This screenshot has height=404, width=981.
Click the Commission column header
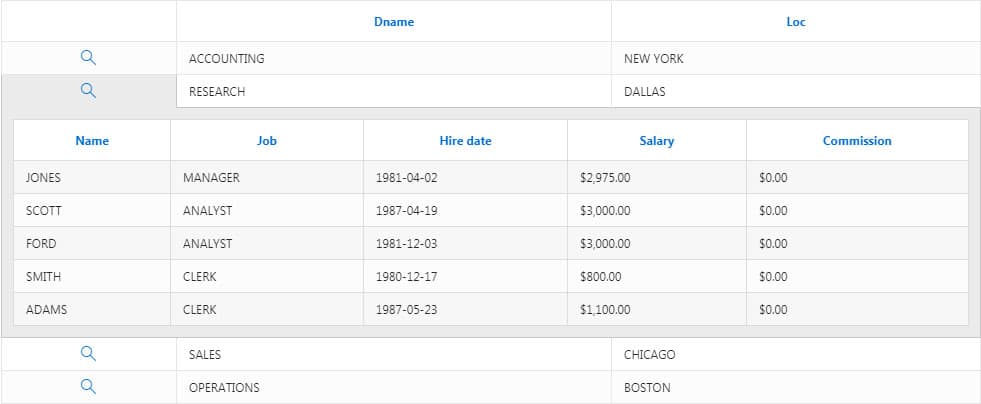pyautogui.click(x=857, y=141)
